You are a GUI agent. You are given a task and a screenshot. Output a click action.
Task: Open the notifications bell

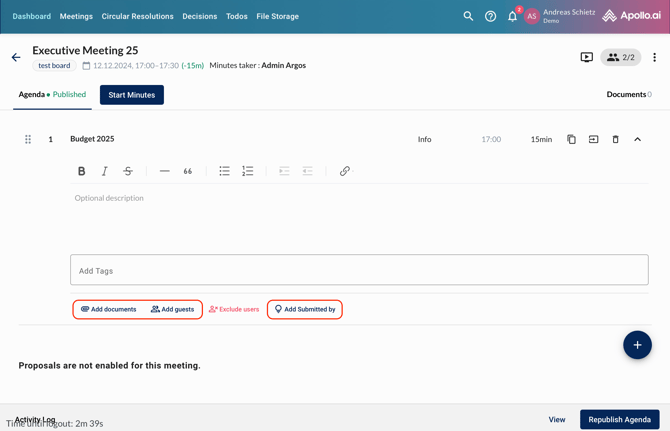pyautogui.click(x=512, y=16)
